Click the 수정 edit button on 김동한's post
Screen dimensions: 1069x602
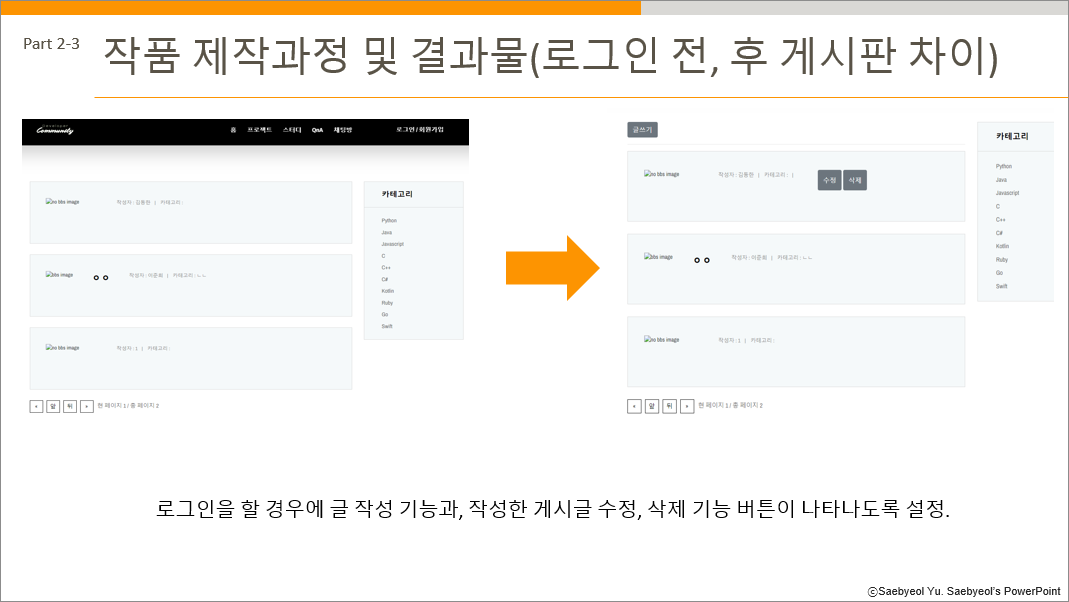tap(829, 180)
